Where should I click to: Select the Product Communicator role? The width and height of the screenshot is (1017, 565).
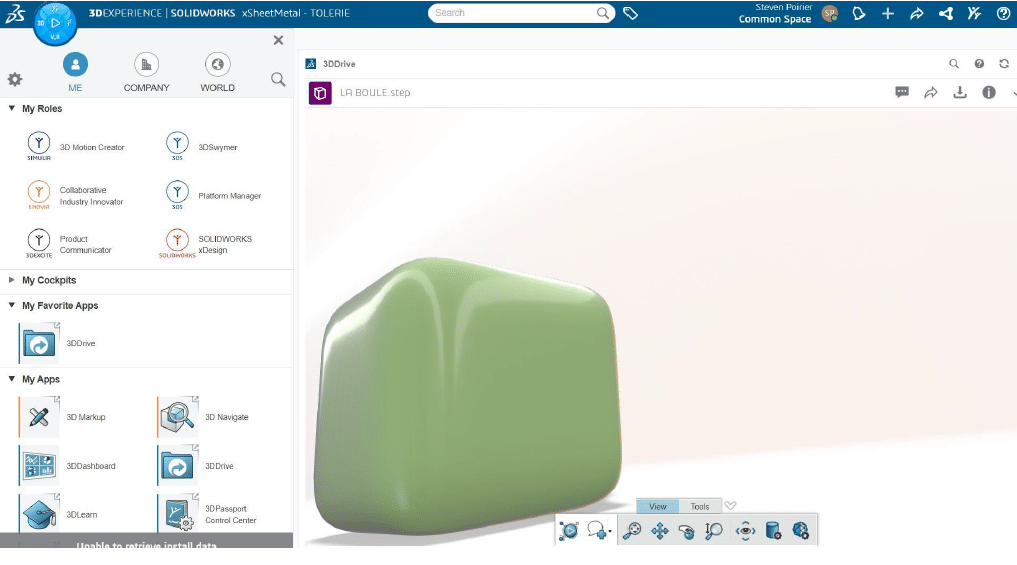tap(69, 244)
